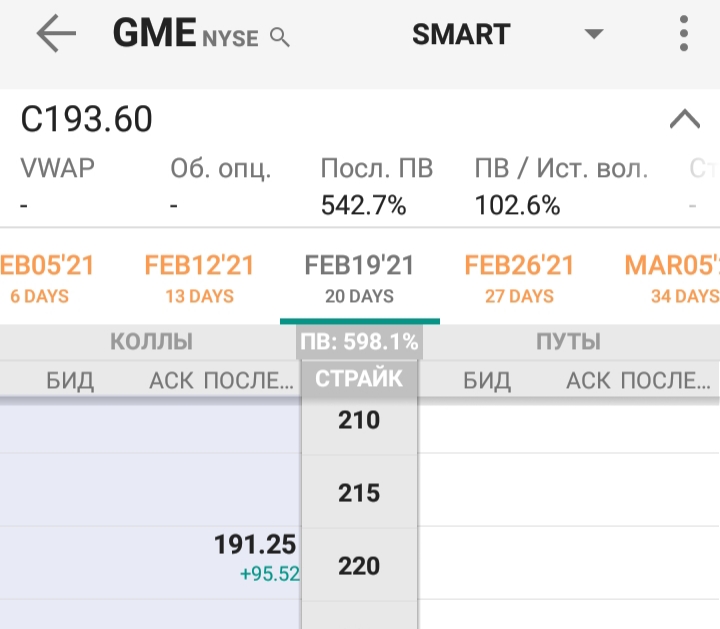
Task: Collapse the quote details chevron
Action: (x=685, y=119)
